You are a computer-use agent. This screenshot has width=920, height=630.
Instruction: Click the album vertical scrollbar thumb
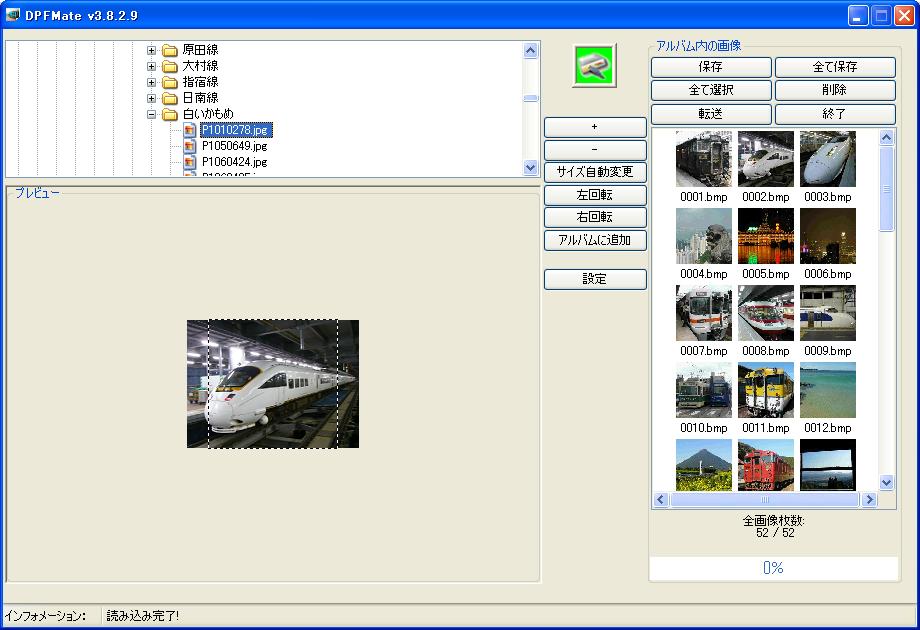(x=887, y=189)
